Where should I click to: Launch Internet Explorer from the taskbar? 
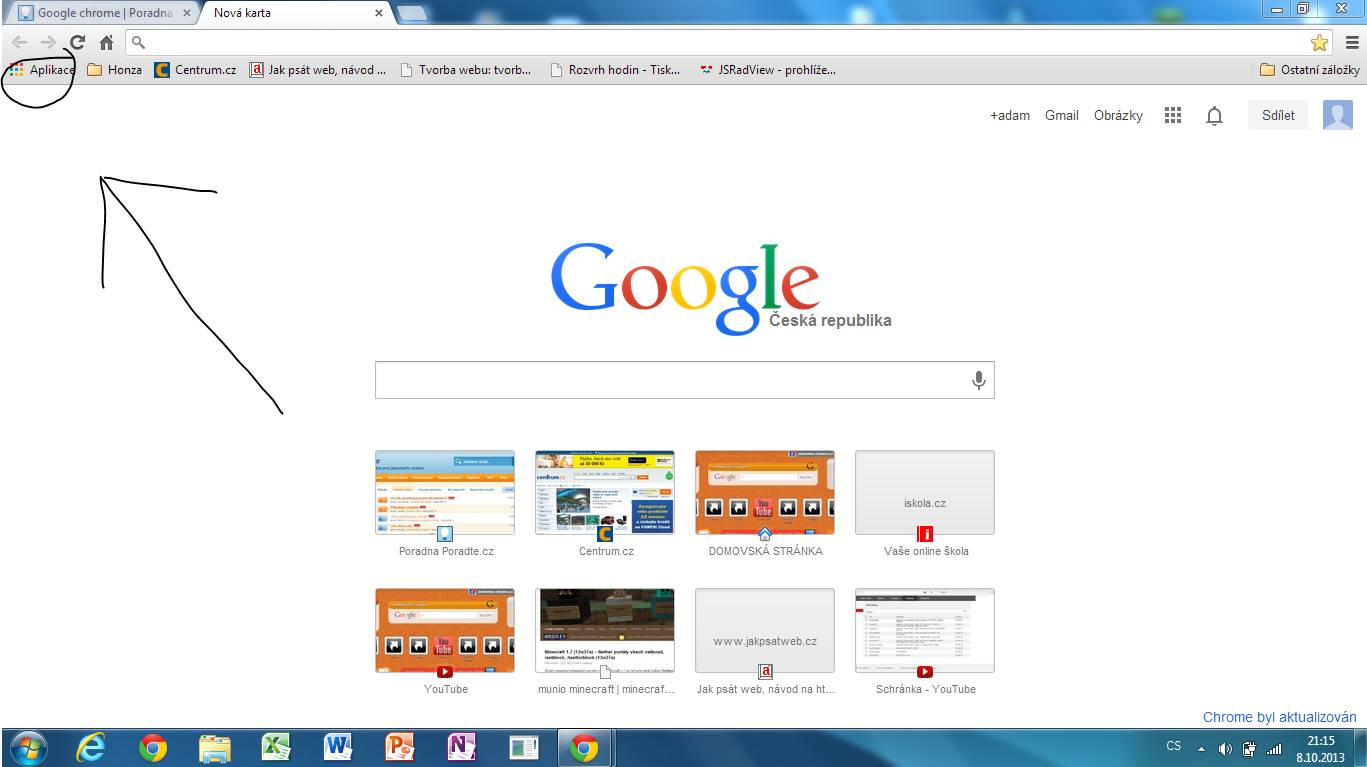91,748
